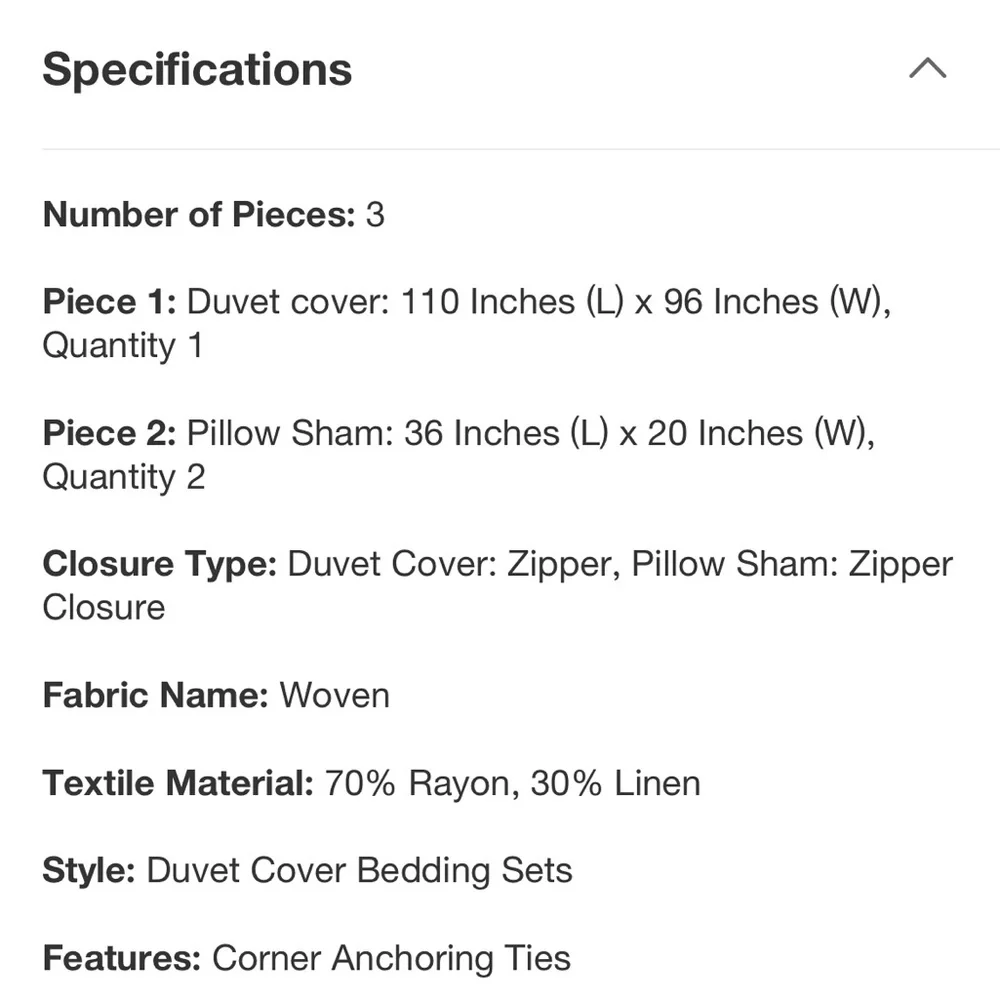Click the Piece 1 label
This screenshot has width=1000, height=1000.
click(x=109, y=302)
